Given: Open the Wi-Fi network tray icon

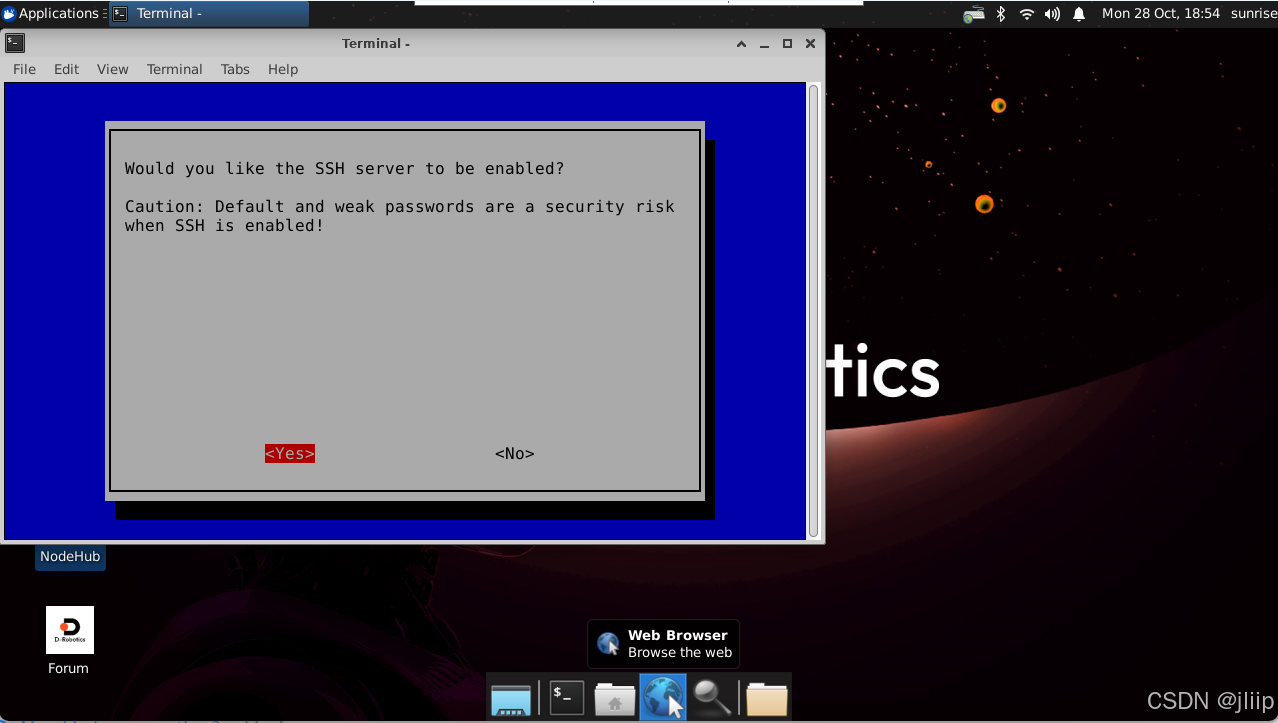Looking at the screenshot, I should (x=1027, y=14).
